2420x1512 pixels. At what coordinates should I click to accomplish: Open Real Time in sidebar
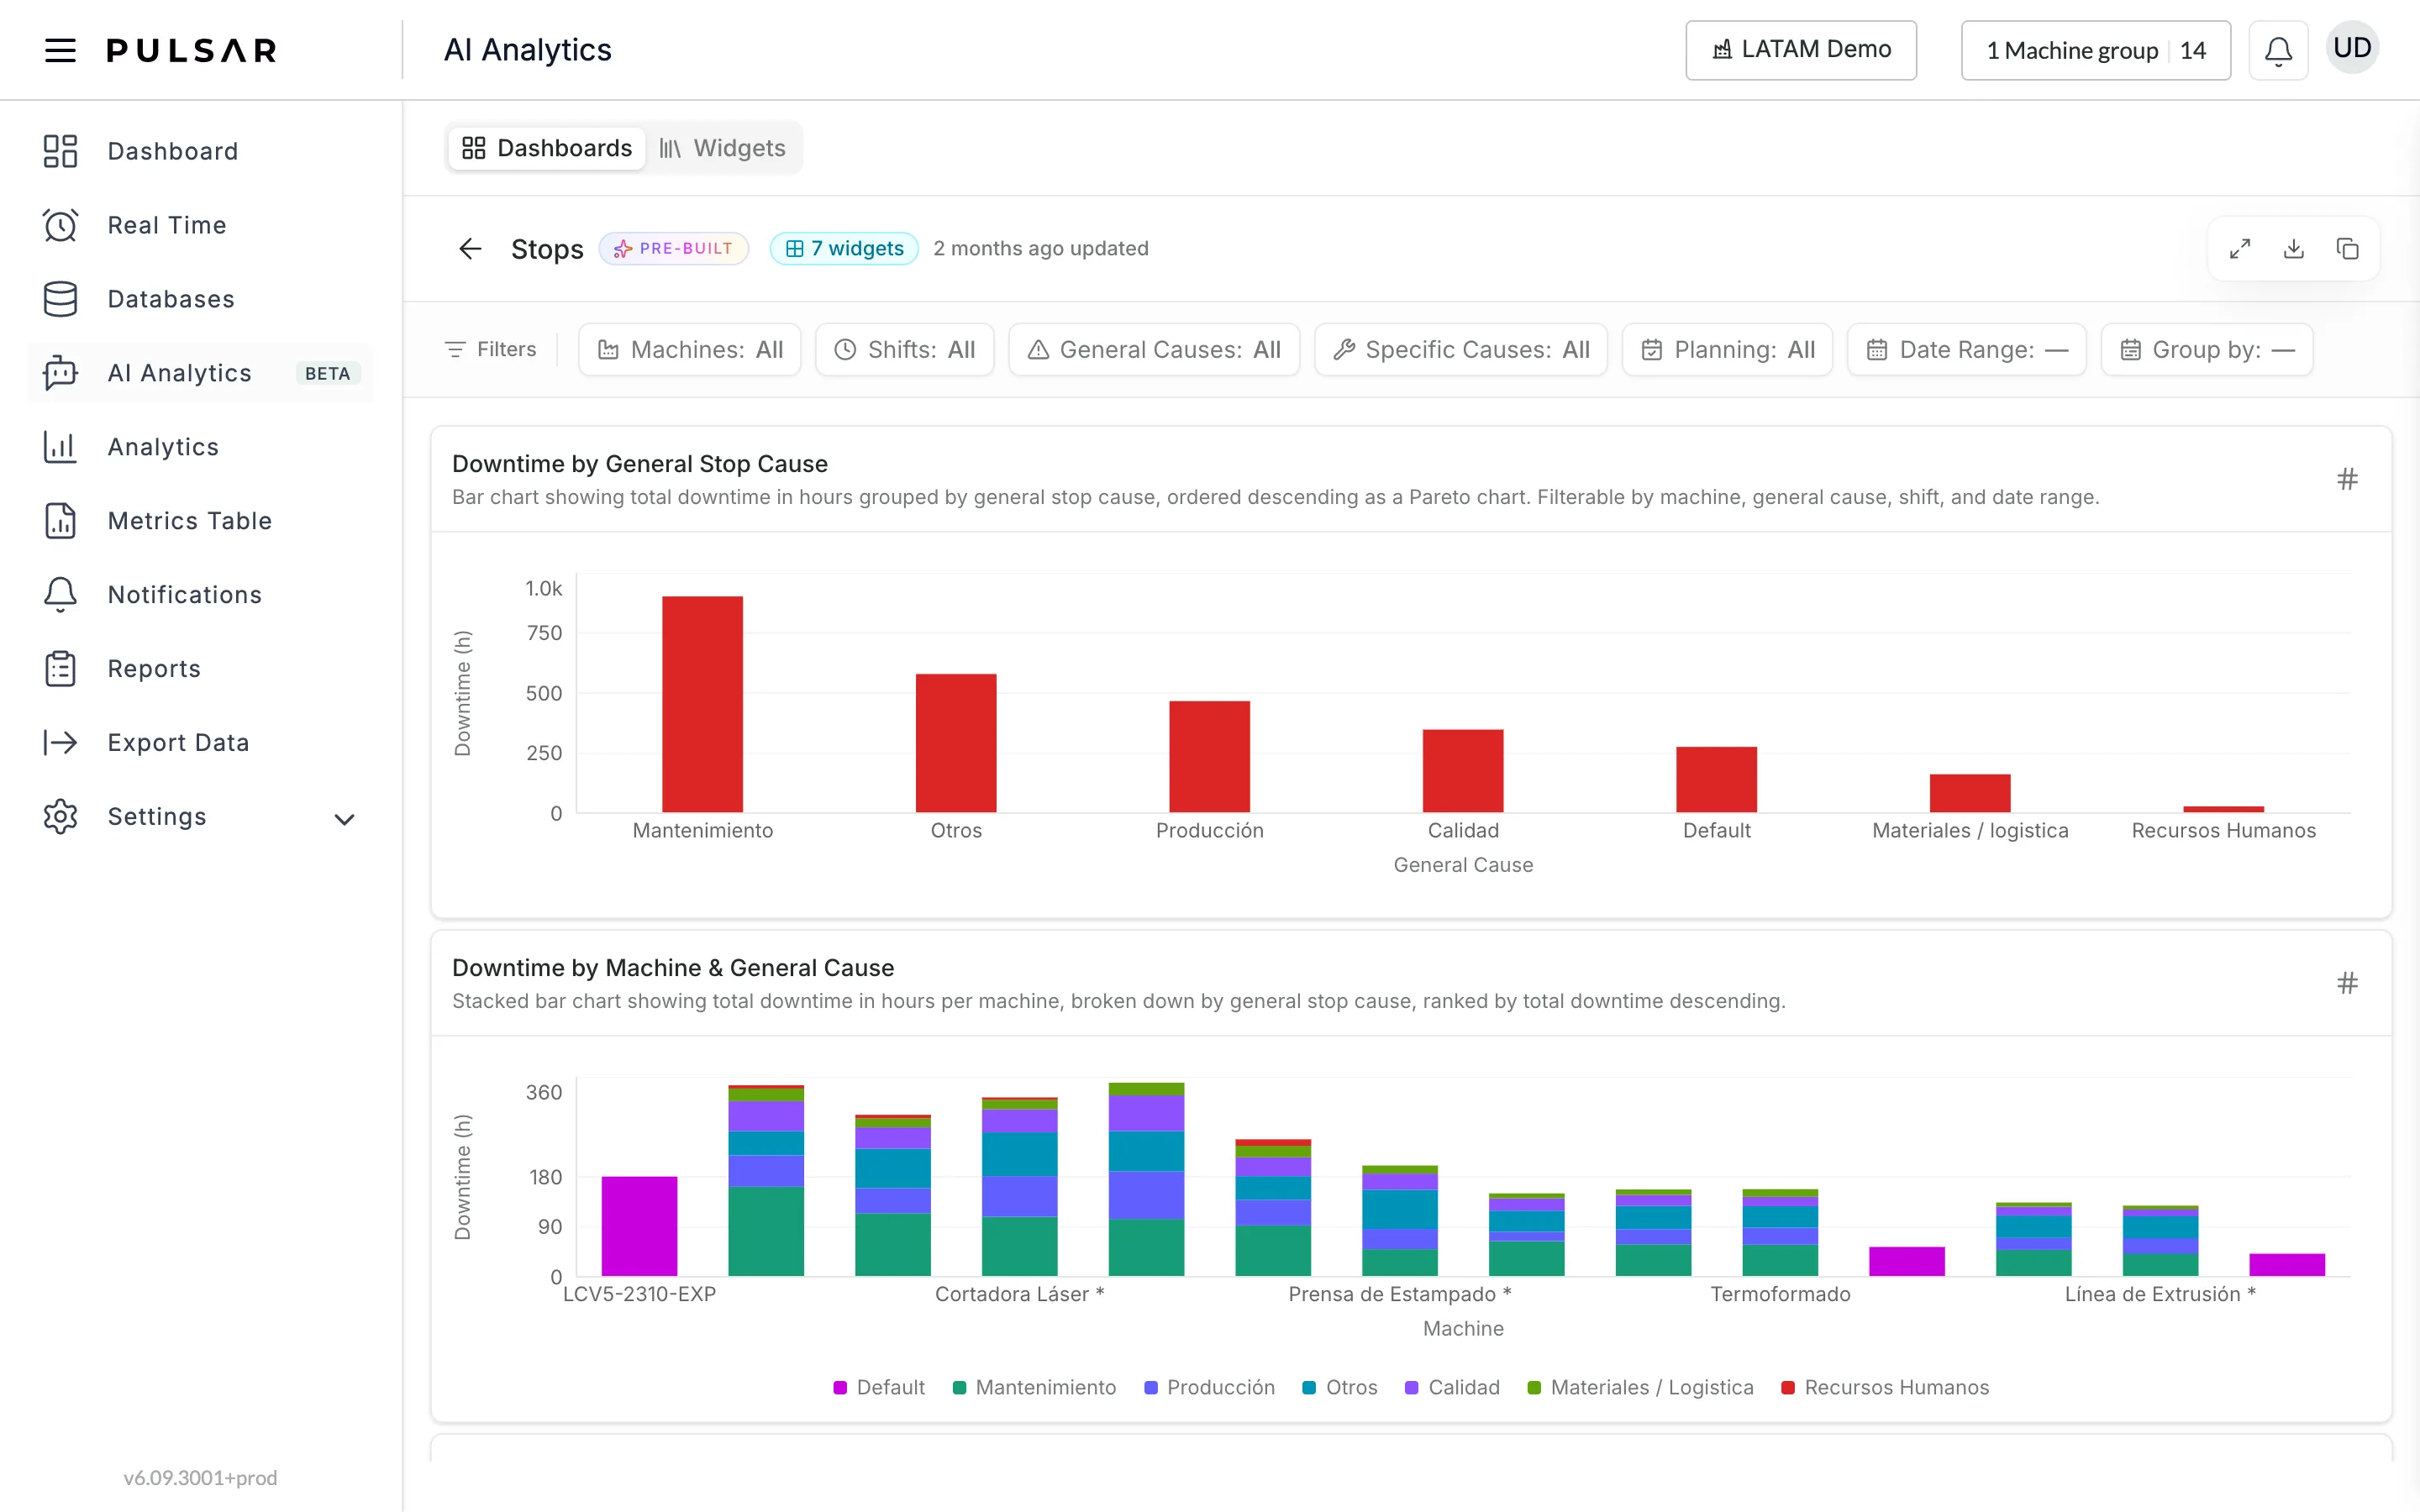coord(200,225)
